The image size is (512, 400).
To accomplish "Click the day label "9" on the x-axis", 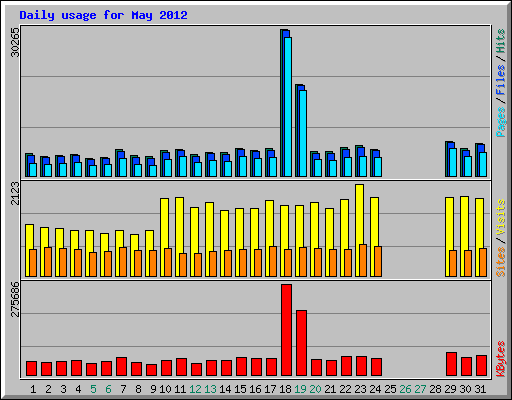I will (153, 389).
